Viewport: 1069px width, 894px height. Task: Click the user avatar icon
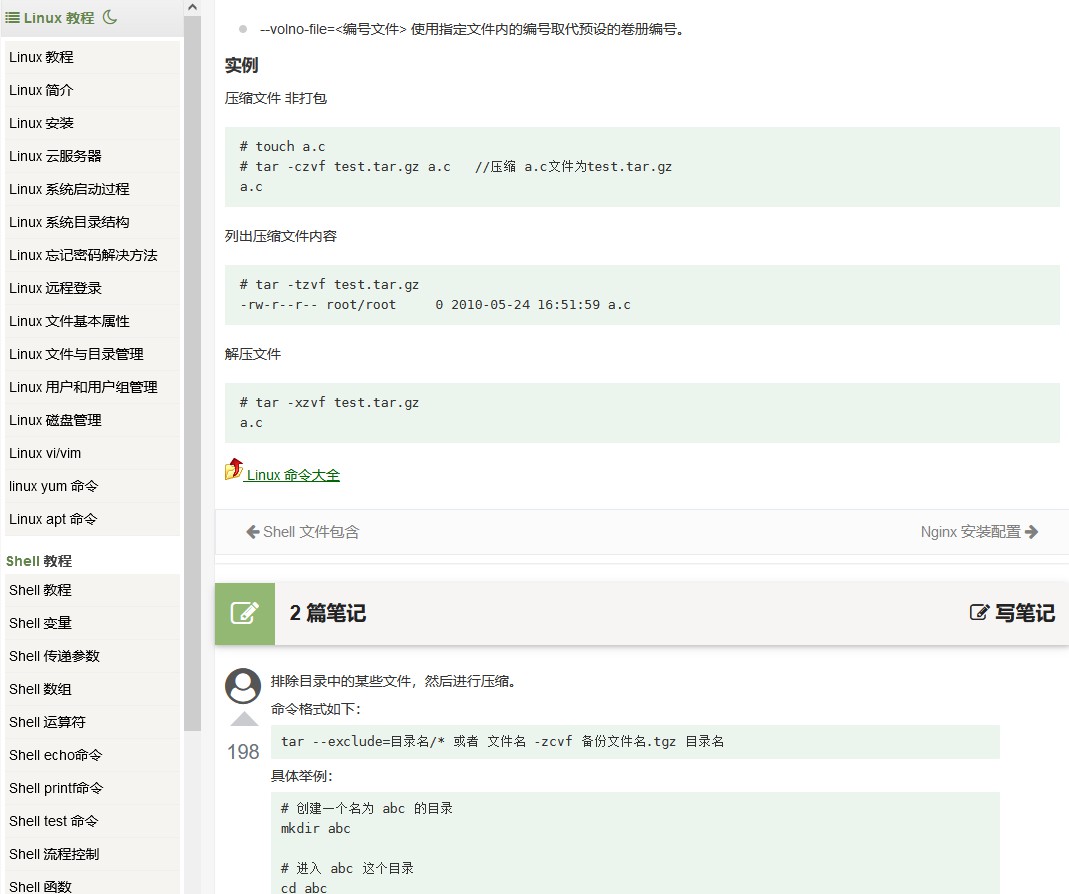tap(243, 685)
